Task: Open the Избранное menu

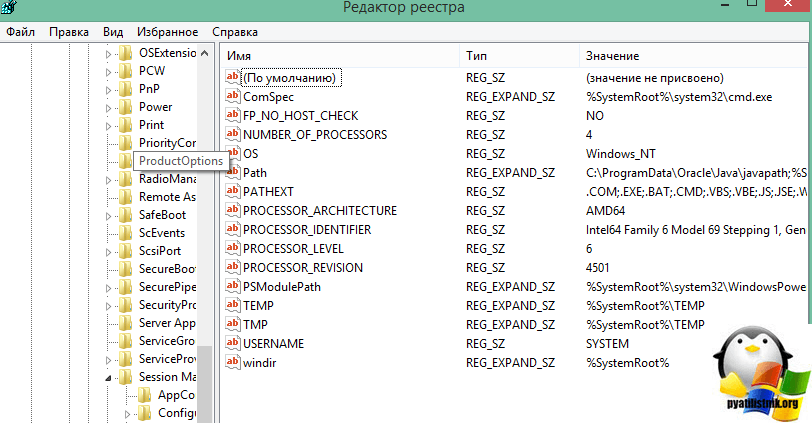Action: [x=166, y=32]
